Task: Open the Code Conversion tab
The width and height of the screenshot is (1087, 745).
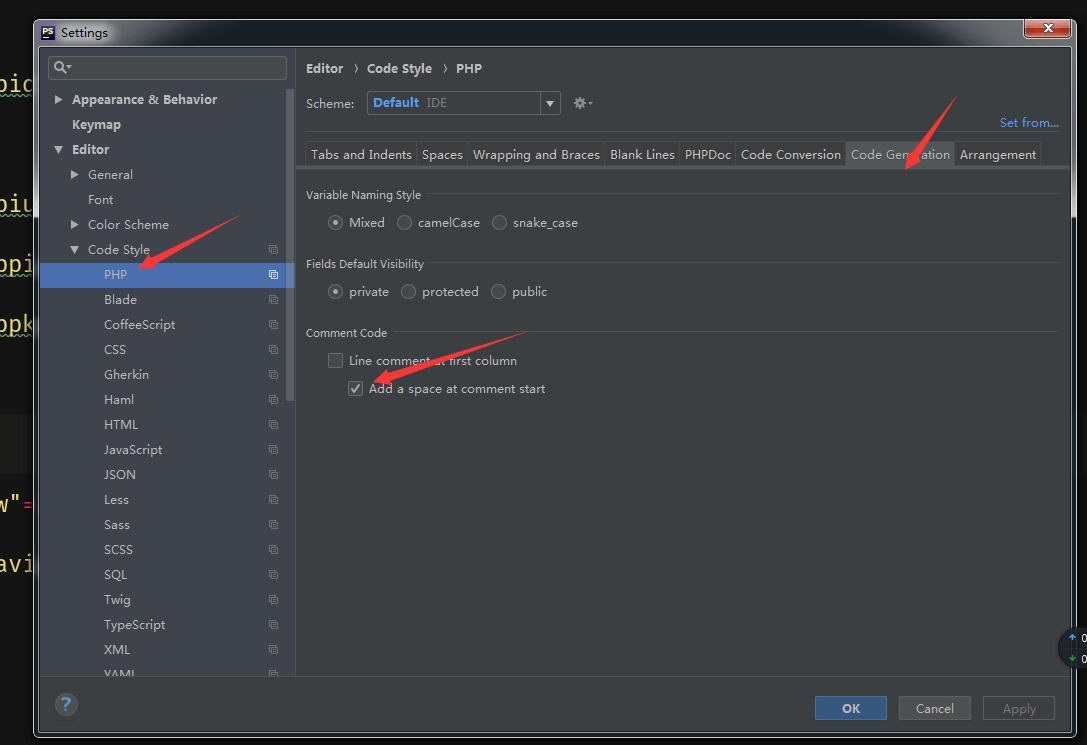Action: (790, 155)
